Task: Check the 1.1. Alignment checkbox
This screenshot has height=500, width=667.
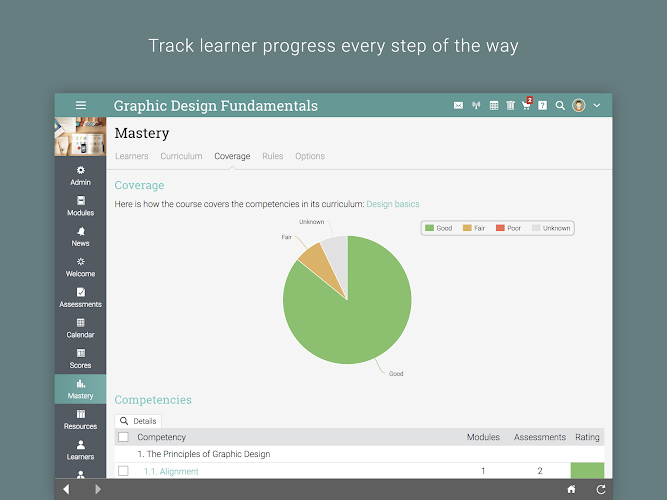Action: [123, 471]
